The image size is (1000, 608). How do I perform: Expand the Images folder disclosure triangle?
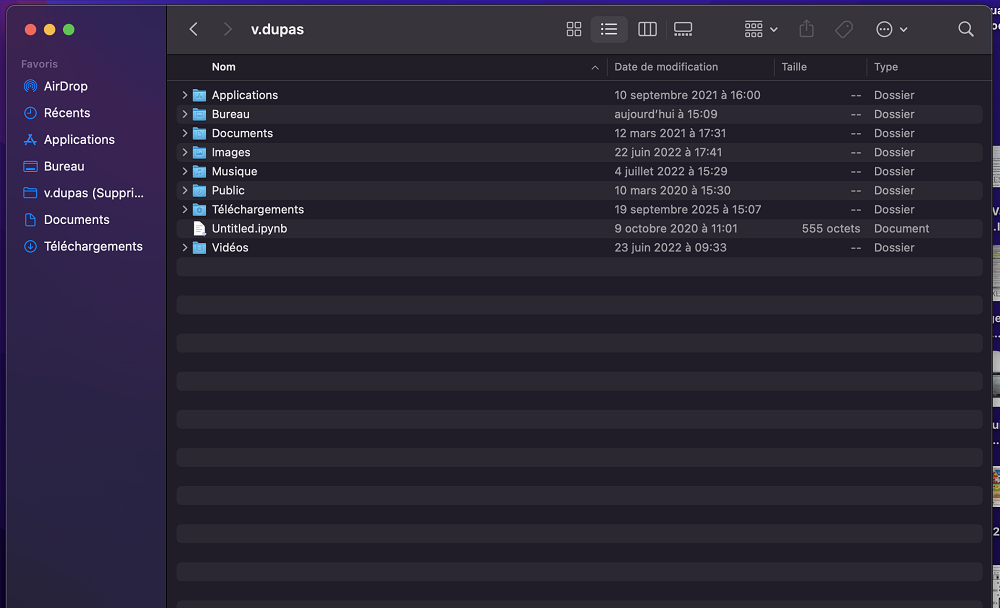[x=185, y=152]
